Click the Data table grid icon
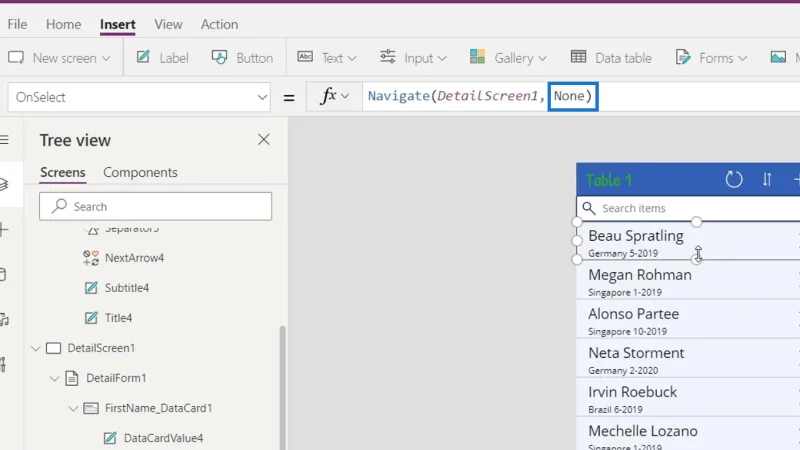The image size is (800, 450). pos(578,57)
